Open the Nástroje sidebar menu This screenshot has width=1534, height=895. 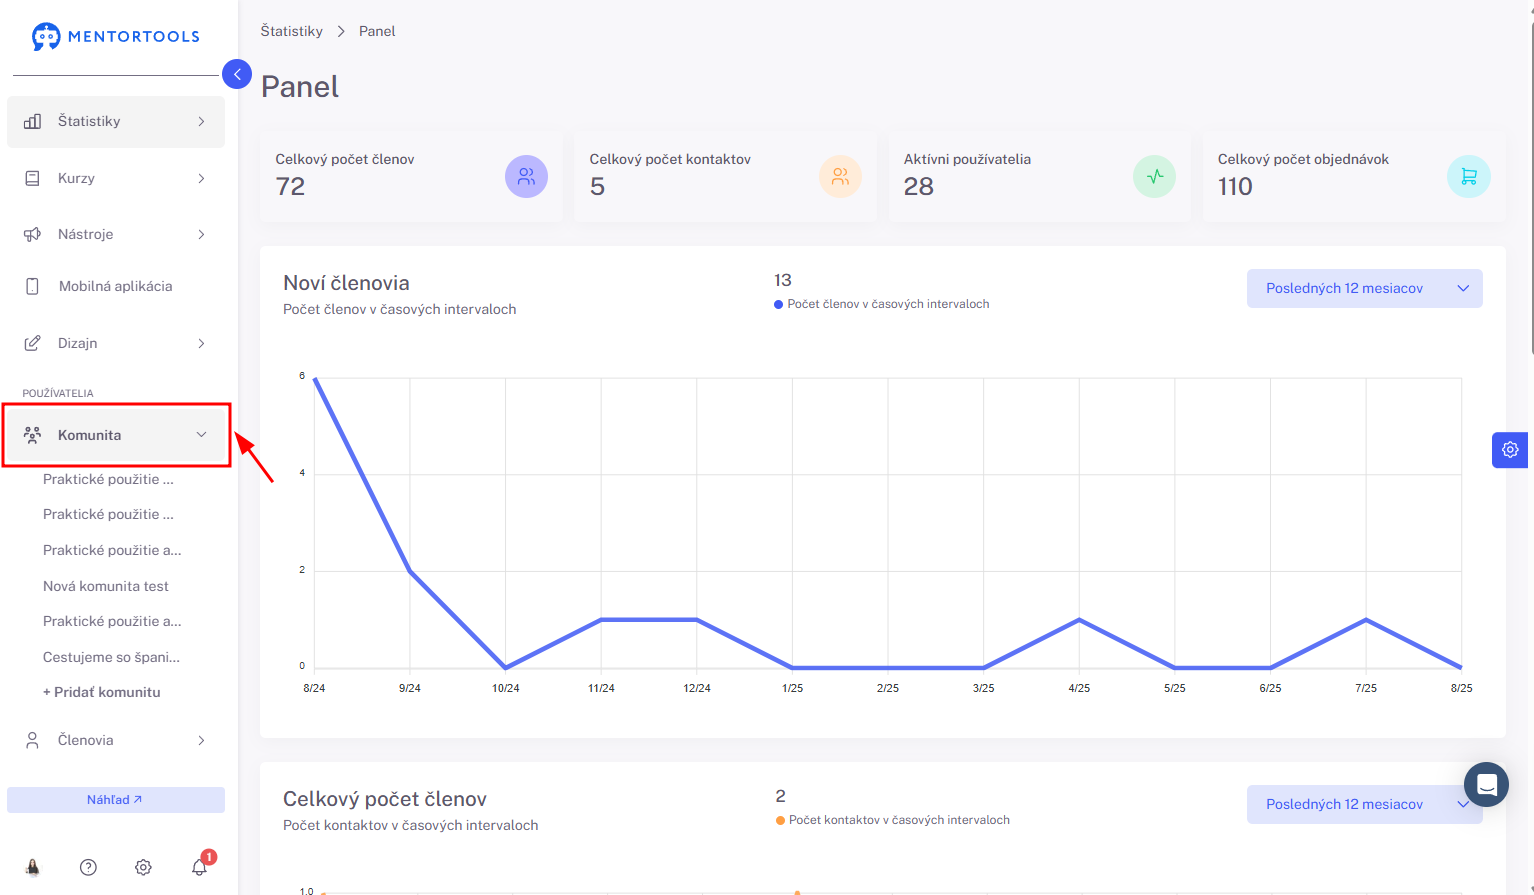point(116,234)
